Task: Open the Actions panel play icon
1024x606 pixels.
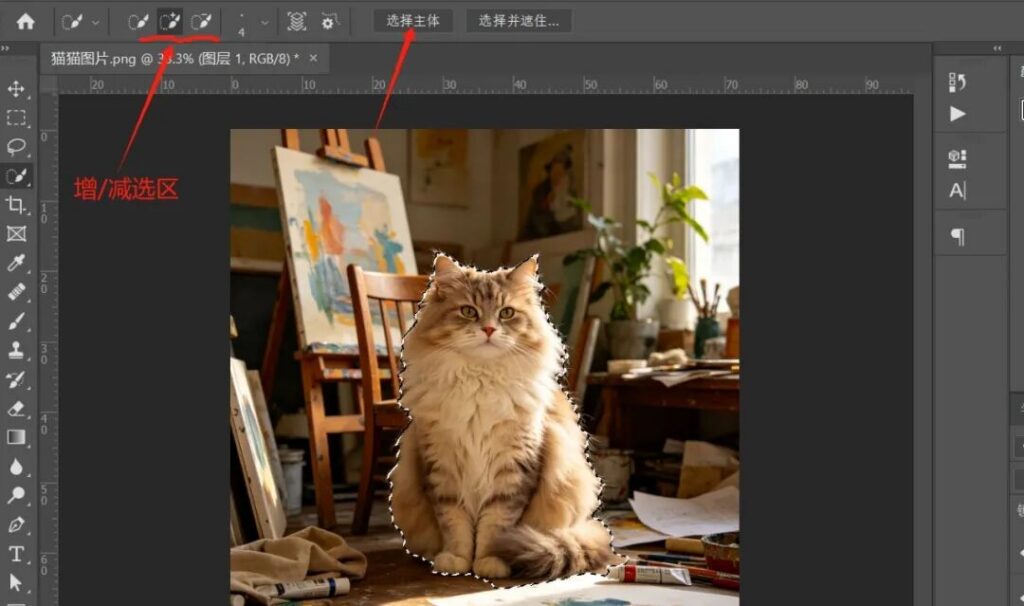Action: [x=957, y=114]
